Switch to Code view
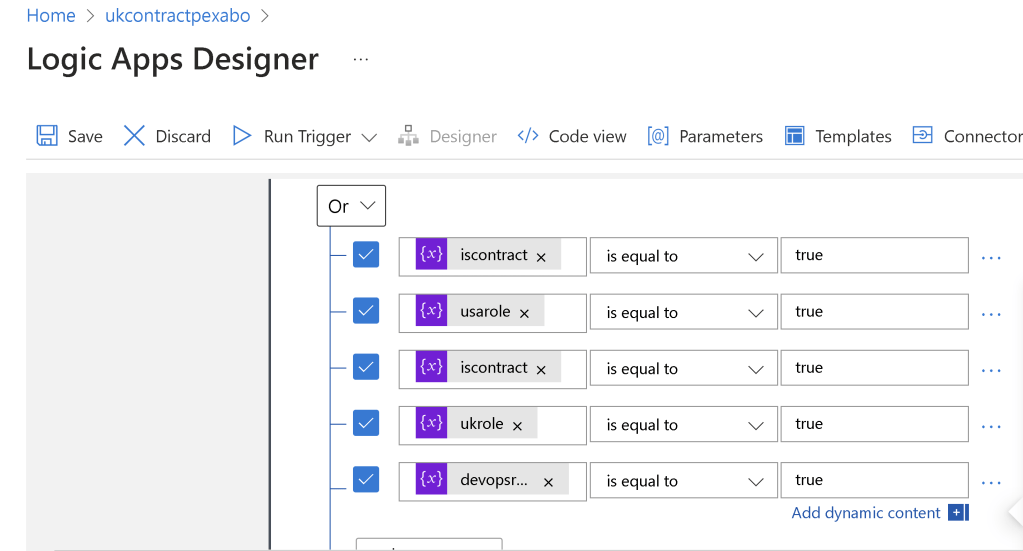Screen dimensions: 1023x551 pos(587,136)
